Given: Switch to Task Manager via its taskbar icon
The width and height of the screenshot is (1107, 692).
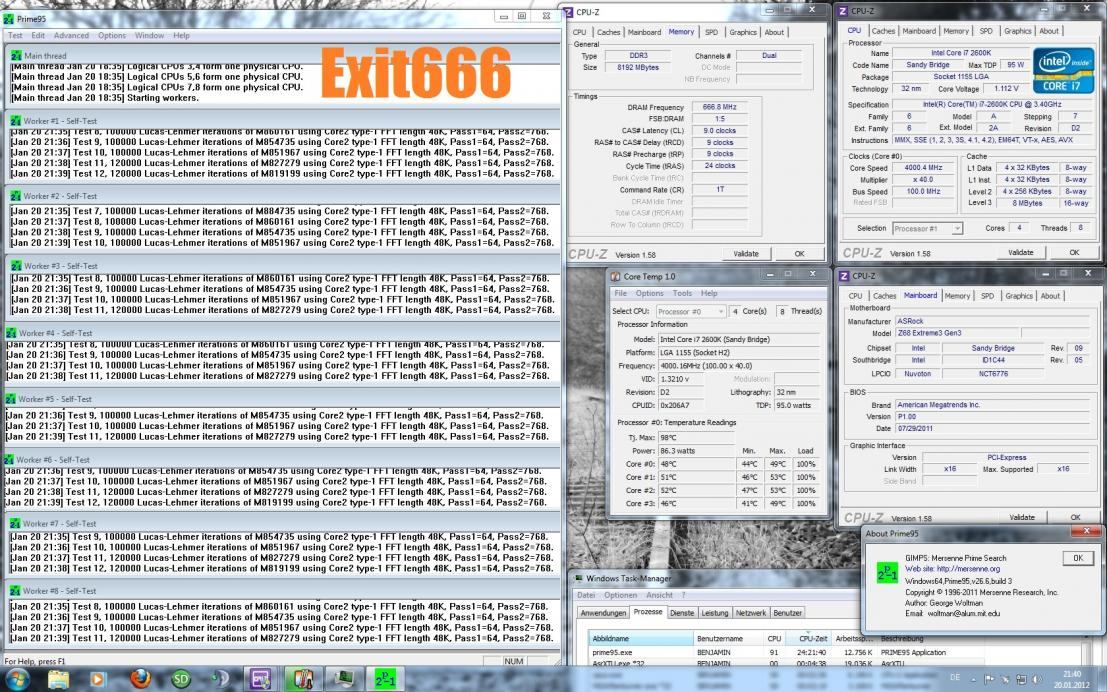Looking at the screenshot, I should 344,679.
